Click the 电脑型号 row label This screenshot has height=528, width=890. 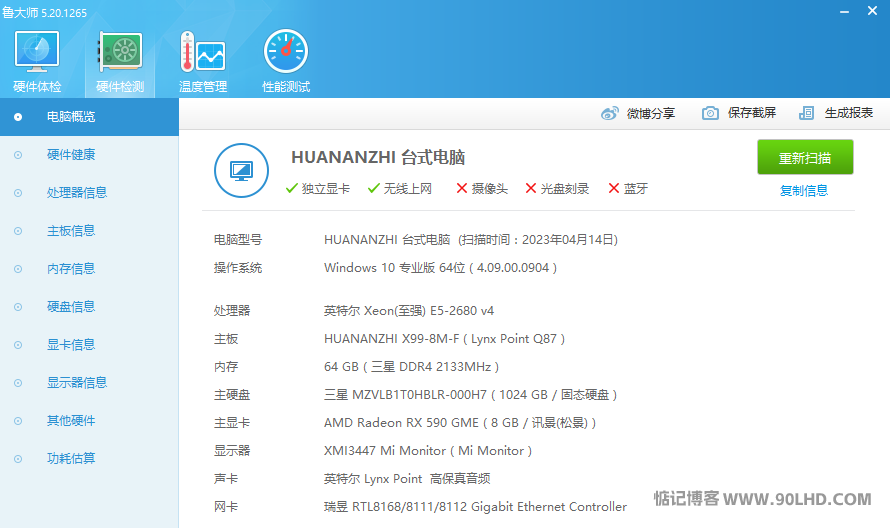[x=238, y=240]
